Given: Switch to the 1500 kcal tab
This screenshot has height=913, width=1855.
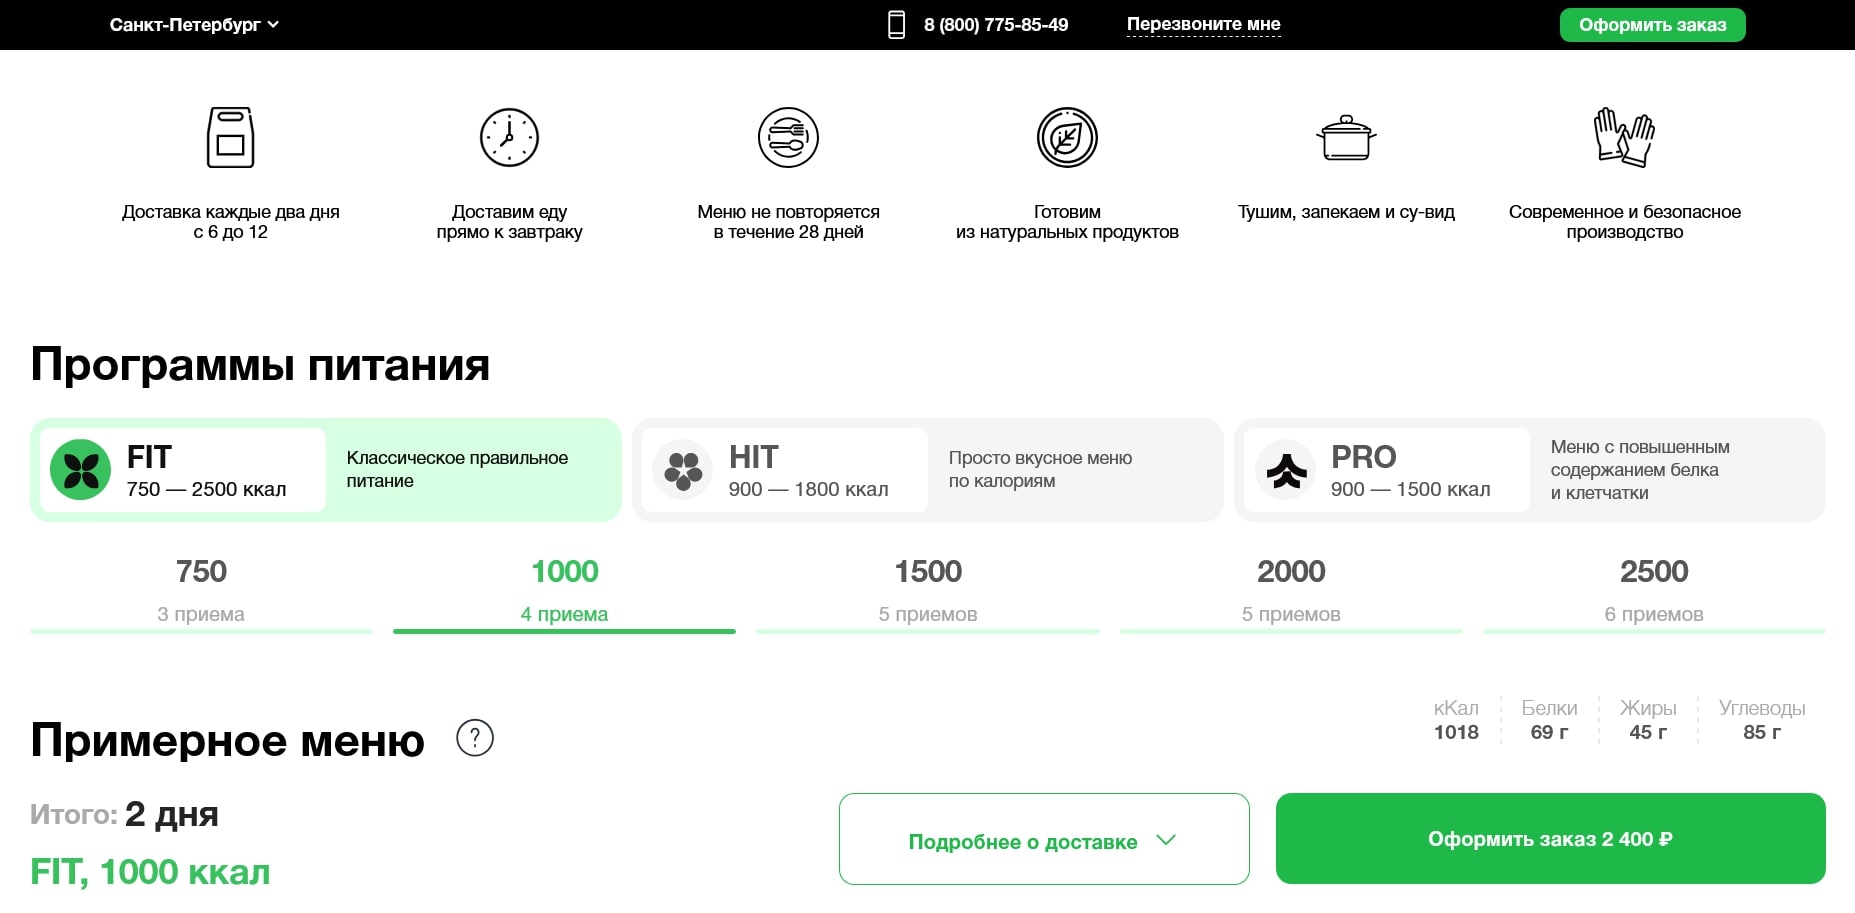Looking at the screenshot, I should [x=927, y=590].
